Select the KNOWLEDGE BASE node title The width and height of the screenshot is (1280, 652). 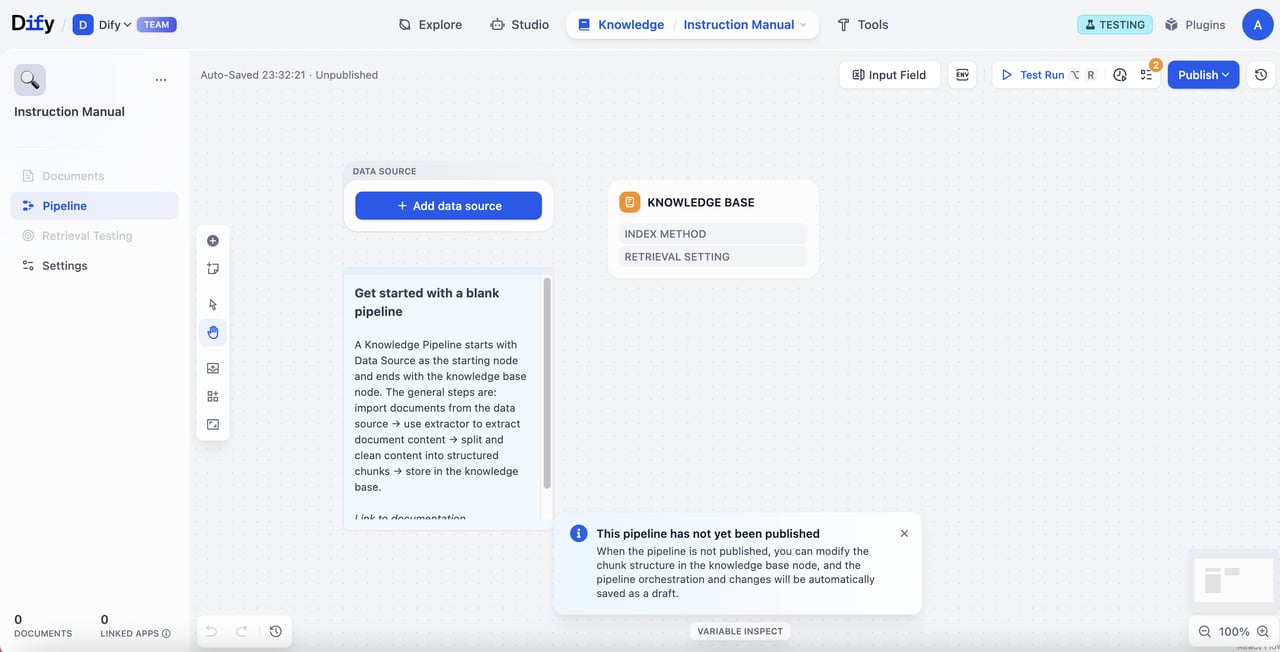[701, 202]
